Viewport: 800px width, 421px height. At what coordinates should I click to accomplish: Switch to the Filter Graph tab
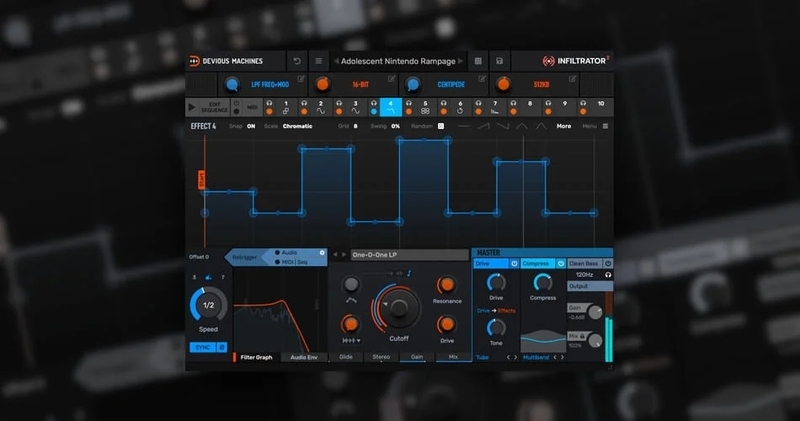(256, 357)
